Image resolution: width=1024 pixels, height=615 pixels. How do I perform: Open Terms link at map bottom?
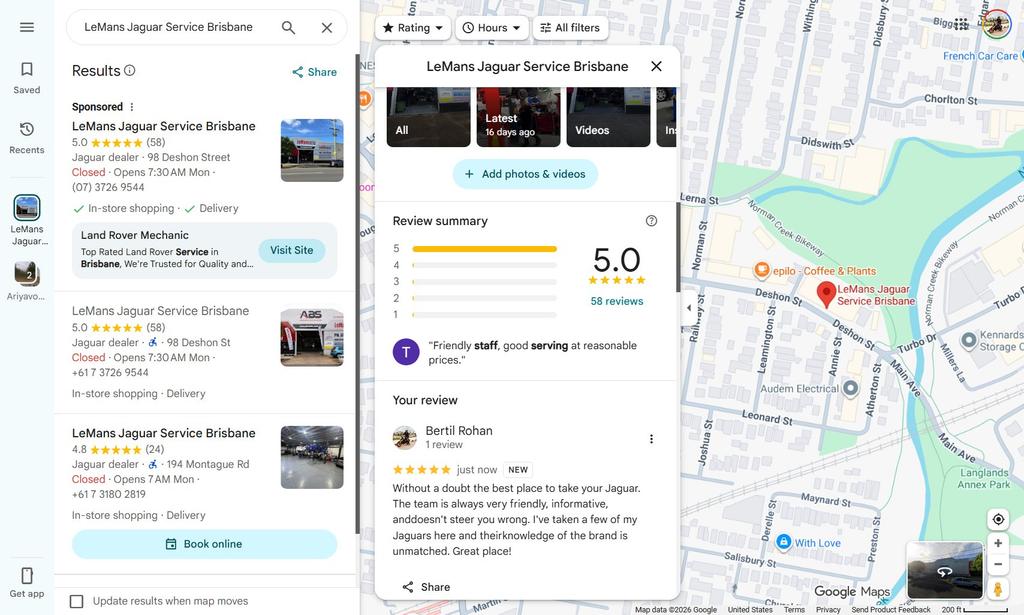click(x=794, y=609)
